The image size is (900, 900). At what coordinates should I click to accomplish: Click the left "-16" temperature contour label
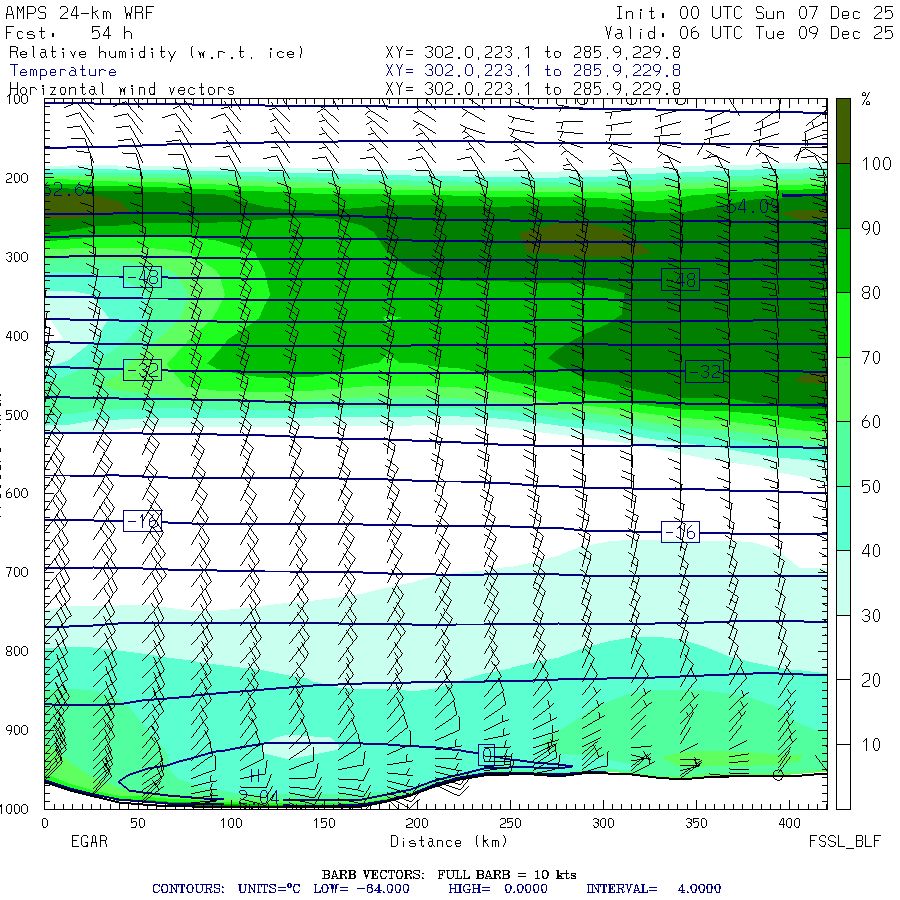(x=142, y=521)
